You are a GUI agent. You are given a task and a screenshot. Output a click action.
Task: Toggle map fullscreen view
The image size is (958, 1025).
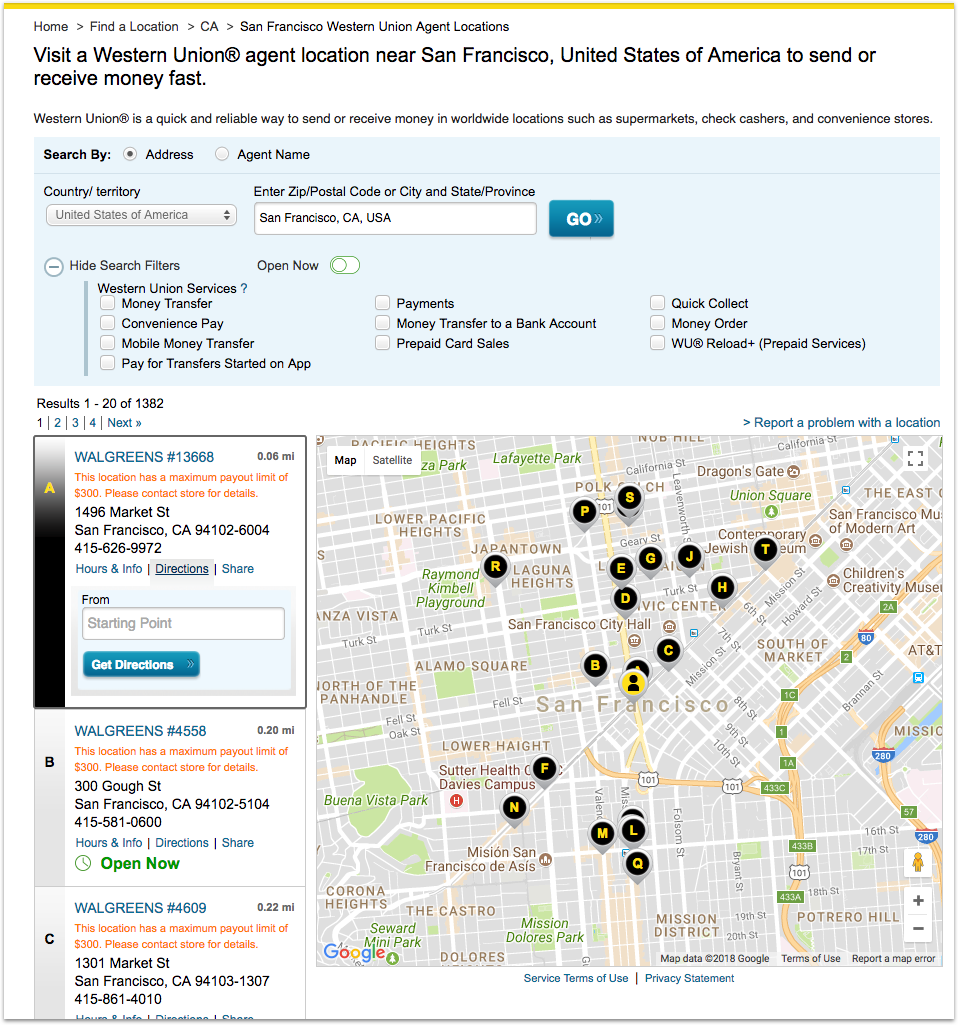(916, 459)
